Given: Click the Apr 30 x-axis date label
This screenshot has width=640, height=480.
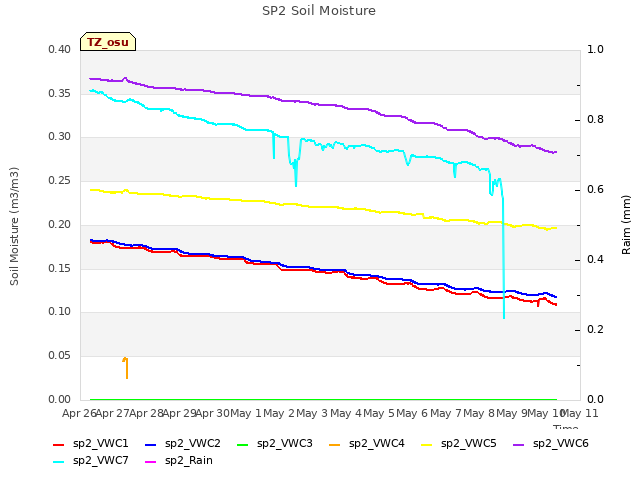Looking at the screenshot, I should (x=212, y=413).
